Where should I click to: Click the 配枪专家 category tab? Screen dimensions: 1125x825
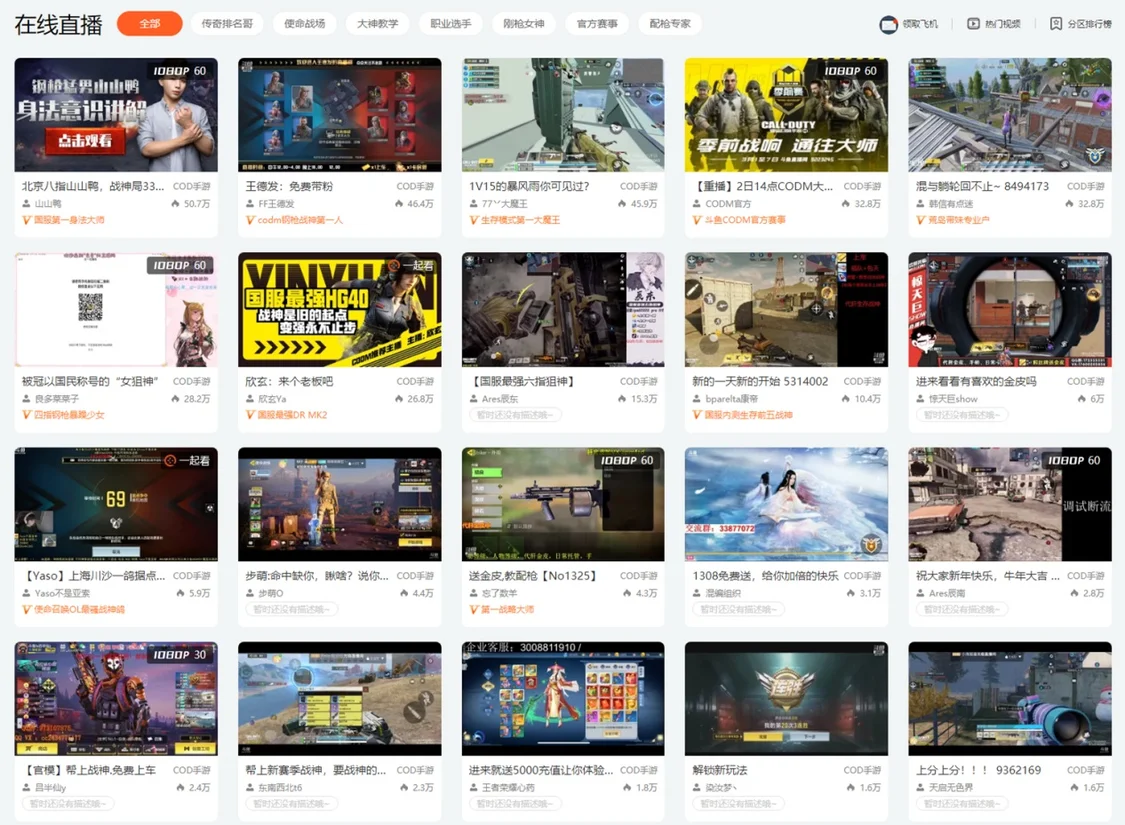[x=670, y=24]
